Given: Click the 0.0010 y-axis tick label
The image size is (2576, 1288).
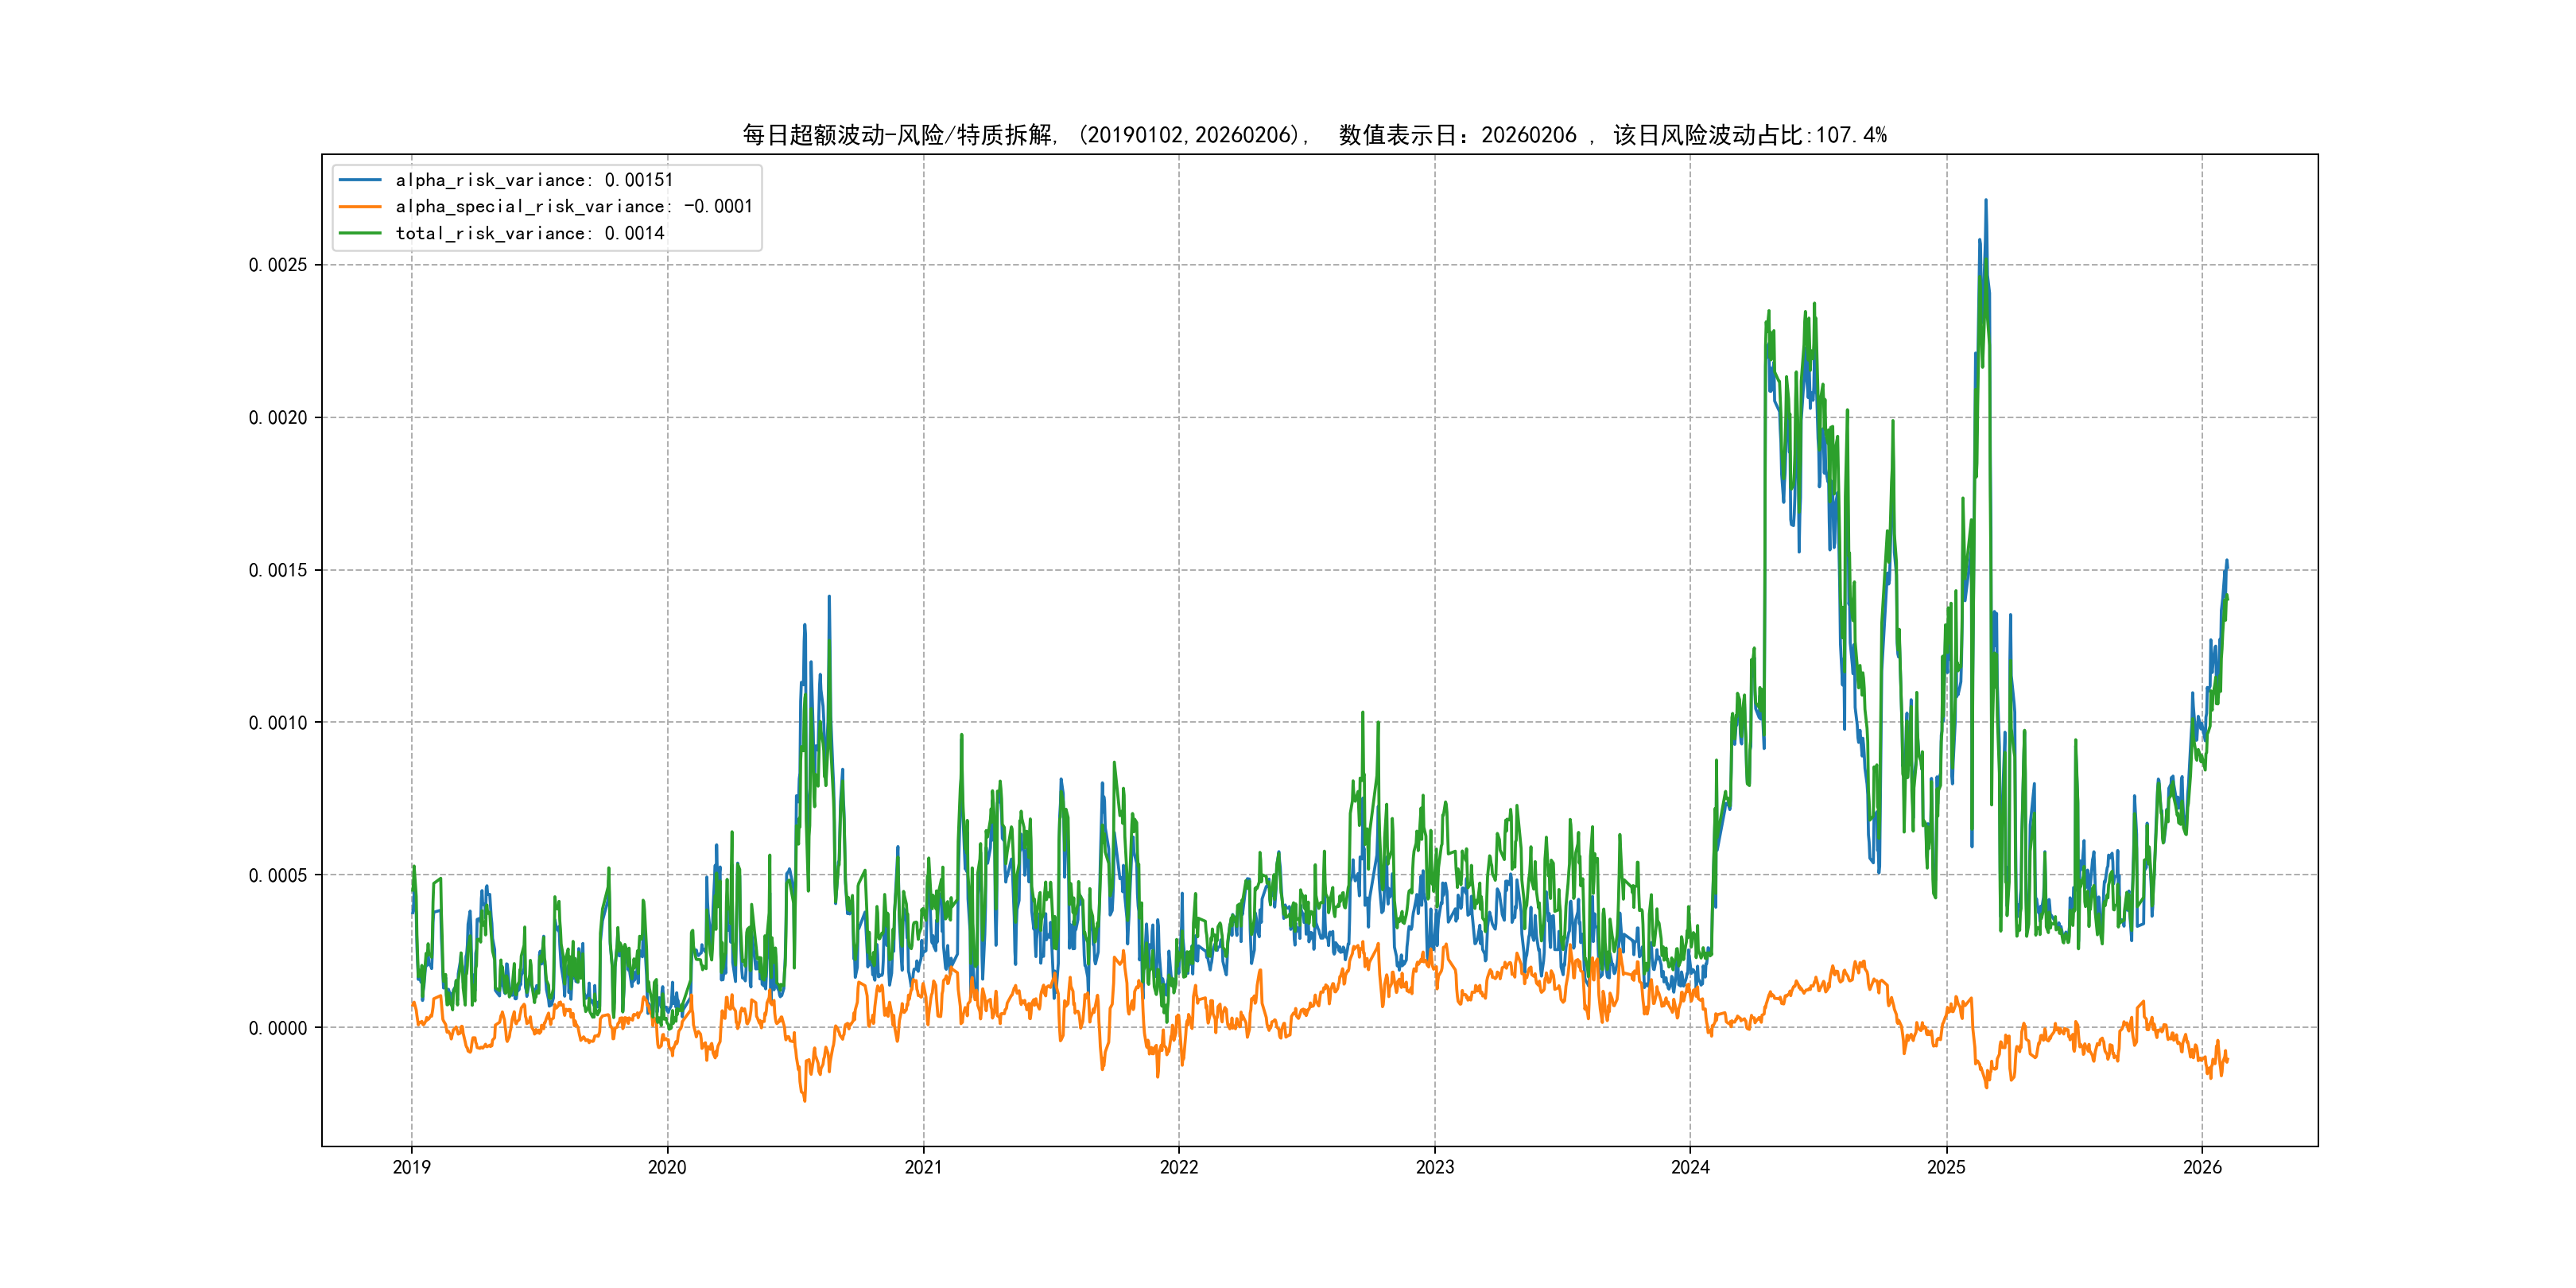Looking at the screenshot, I should click(277, 723).
